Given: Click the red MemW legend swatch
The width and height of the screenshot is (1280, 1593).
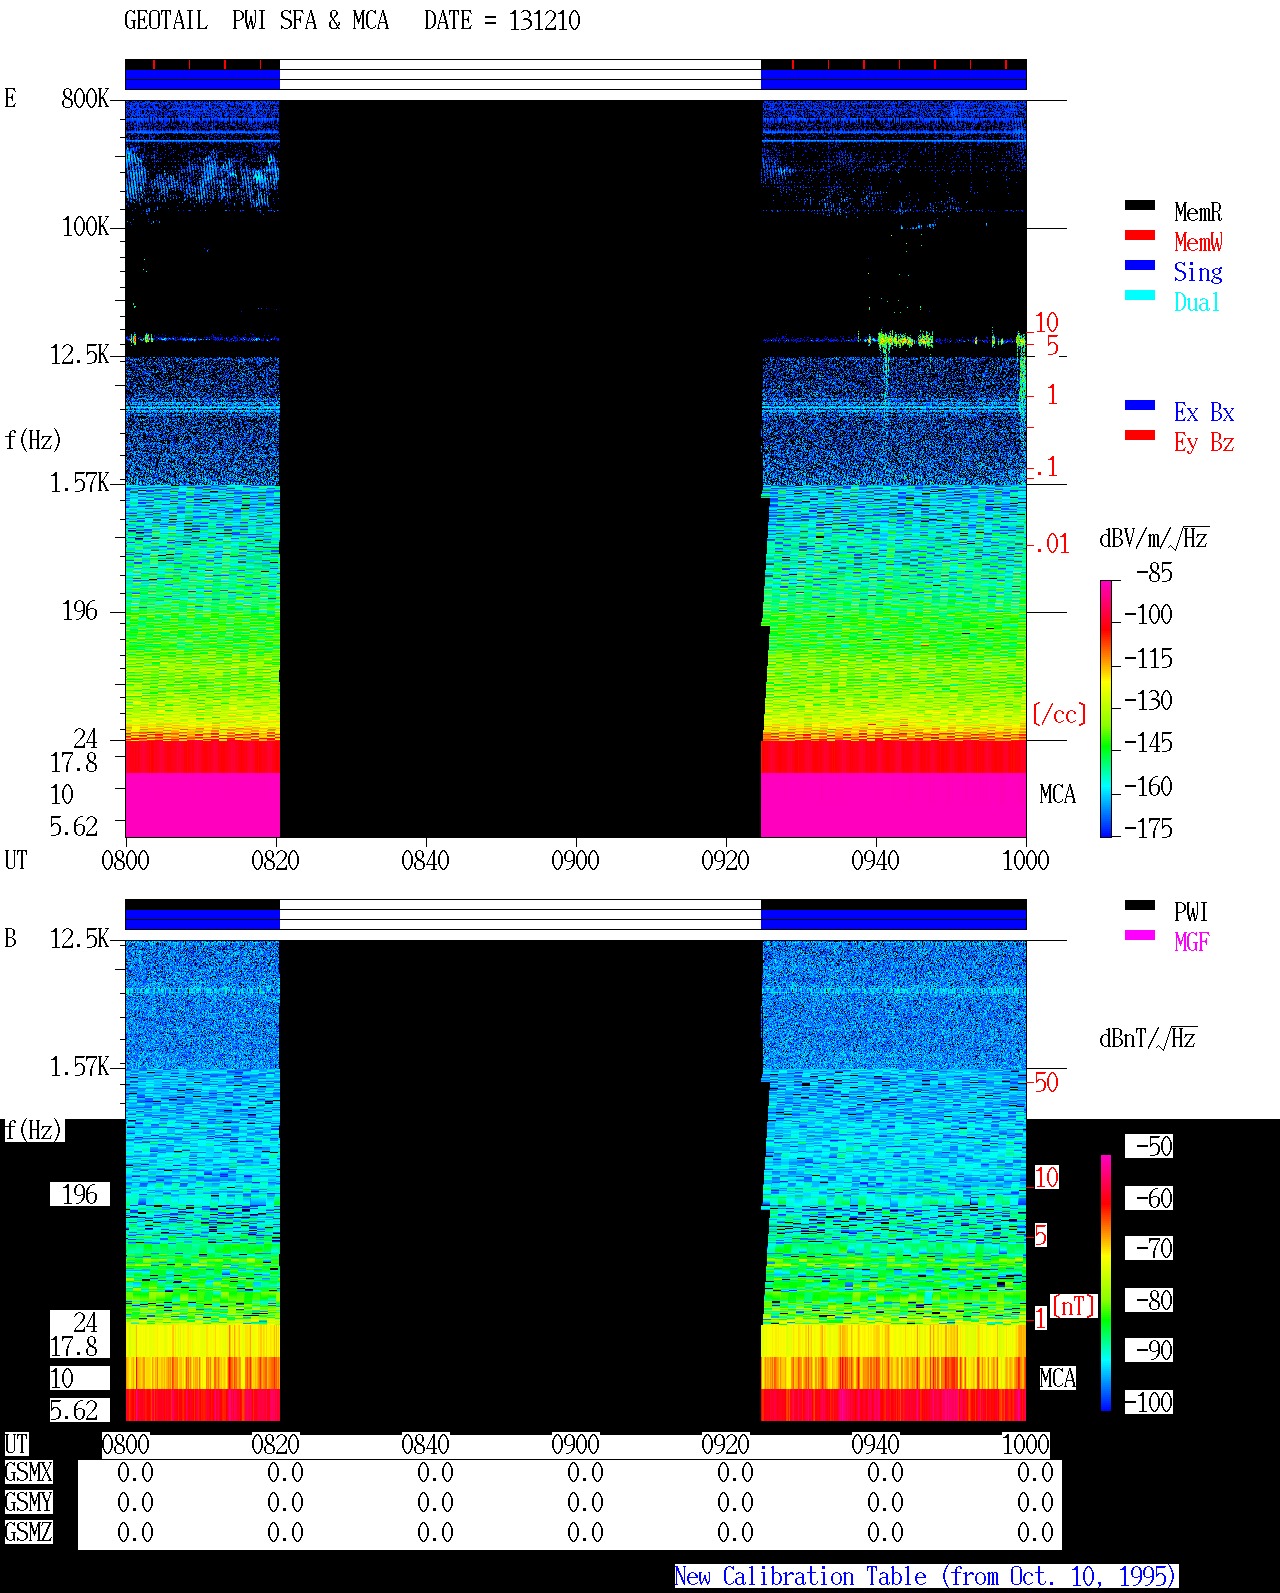Looking at the screenshot, I should 1140,235.
